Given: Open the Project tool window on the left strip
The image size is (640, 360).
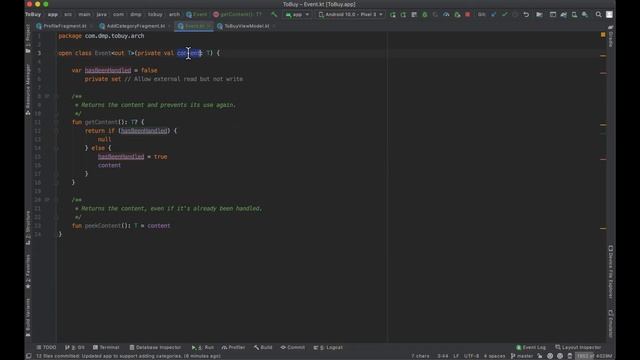Looking at the screenshot, I should pyautogui.click(x=28, y=39).
